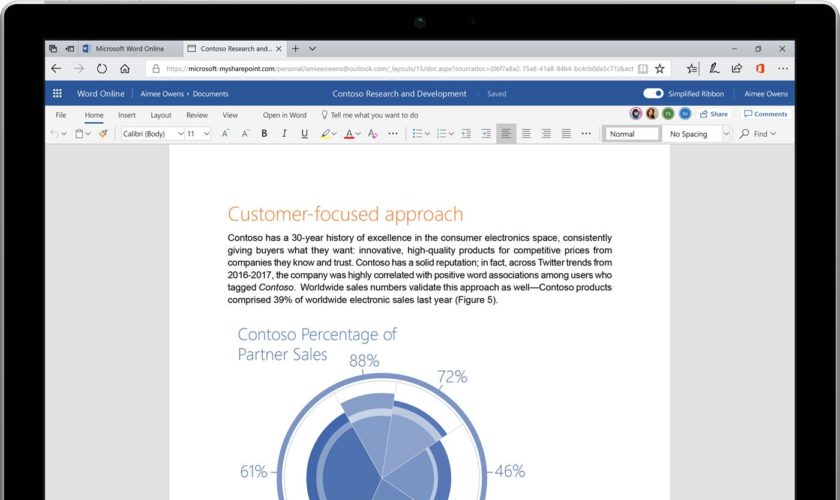Refresh the browser page

(102, 69)
